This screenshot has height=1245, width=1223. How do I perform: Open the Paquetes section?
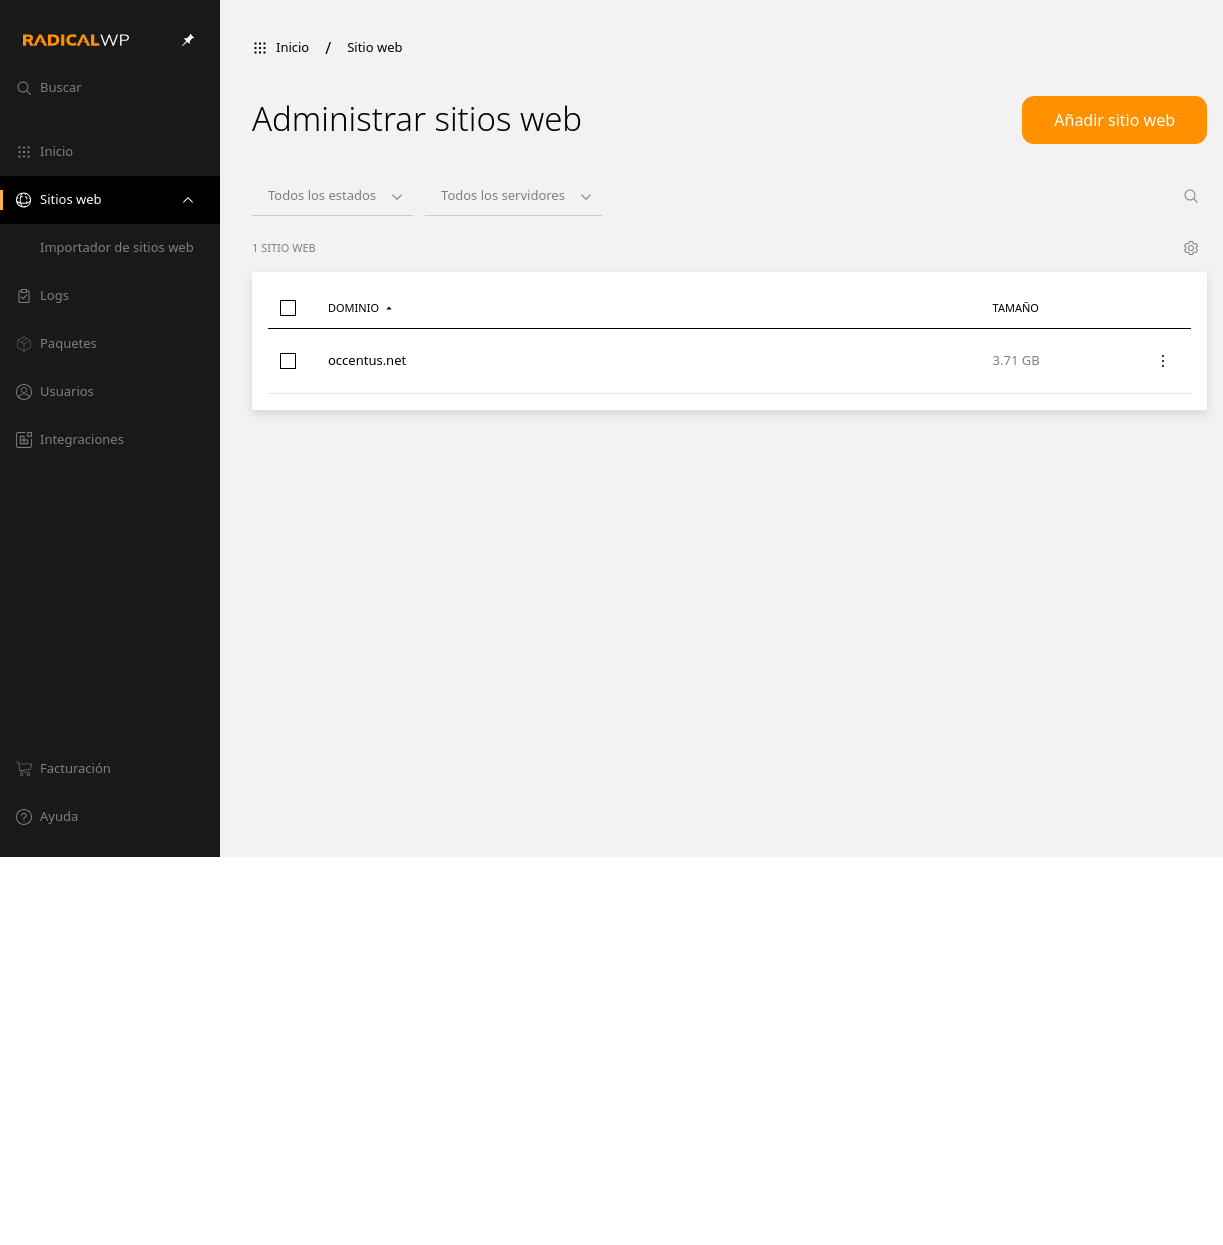(x=67, y=343)
